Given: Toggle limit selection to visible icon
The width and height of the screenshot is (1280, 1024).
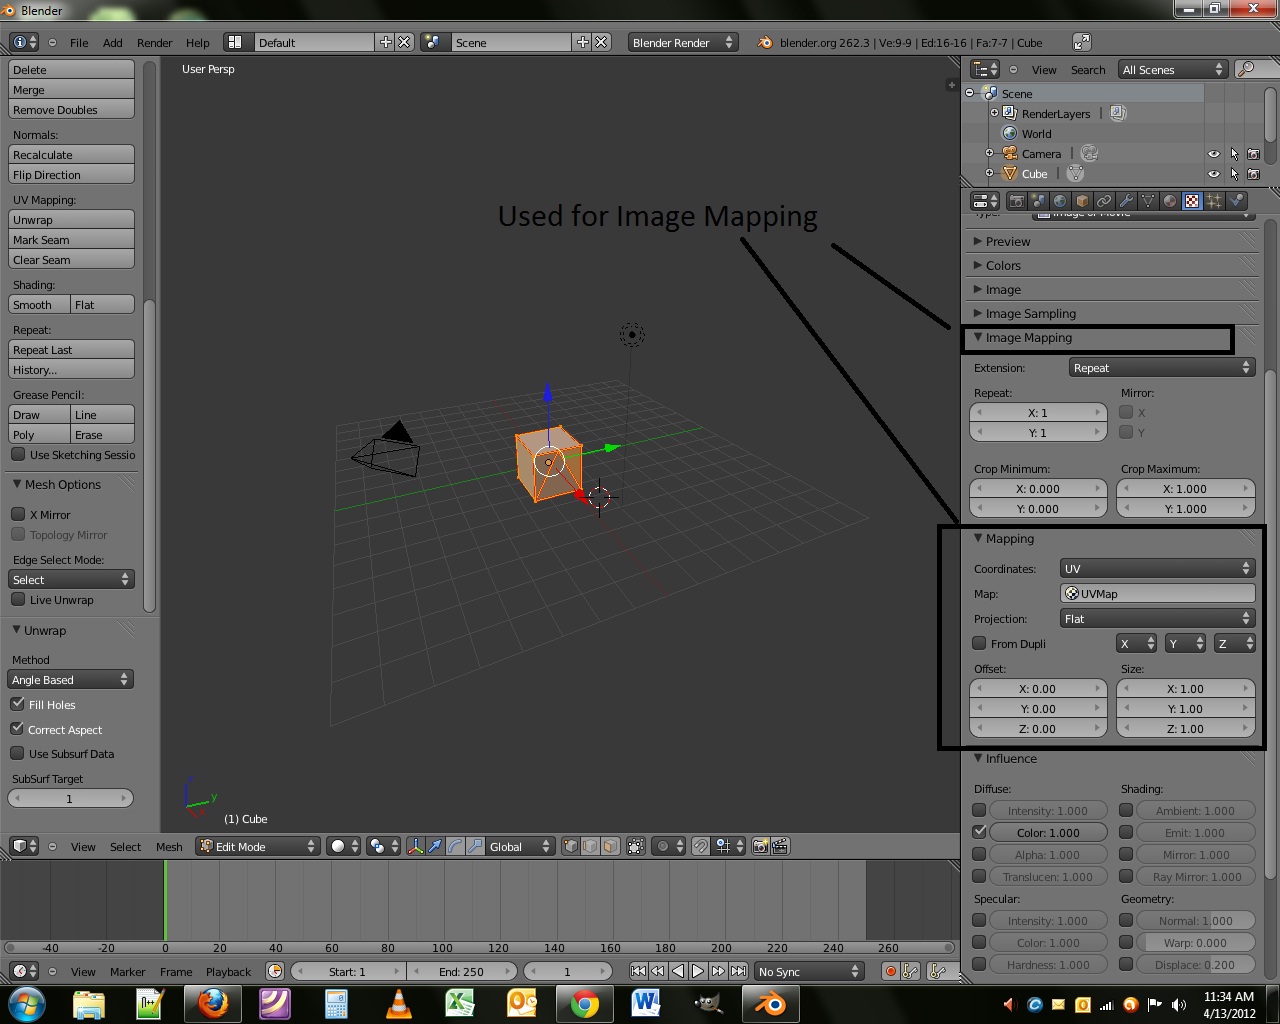Looking at the screenshot, I should point(636,846).
